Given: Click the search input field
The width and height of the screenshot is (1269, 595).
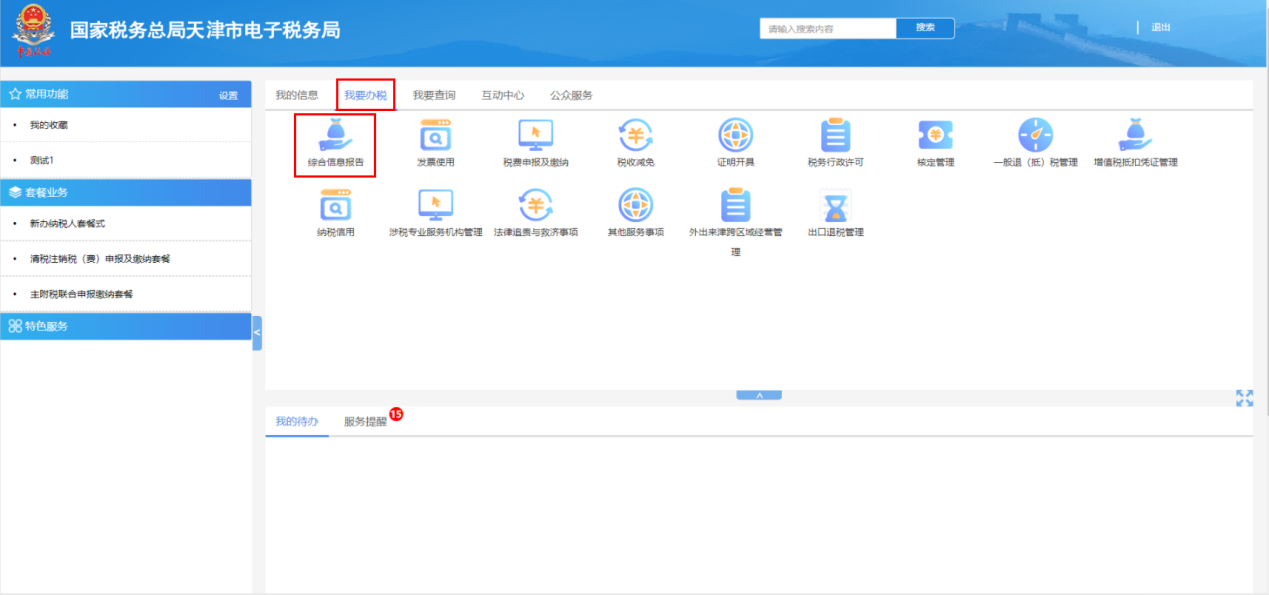Looking at the screenshot, I should 827,29.
